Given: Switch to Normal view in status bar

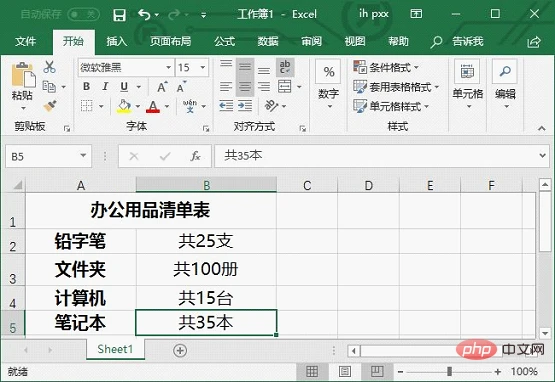Looking at the screenshot, I should 312,371.
